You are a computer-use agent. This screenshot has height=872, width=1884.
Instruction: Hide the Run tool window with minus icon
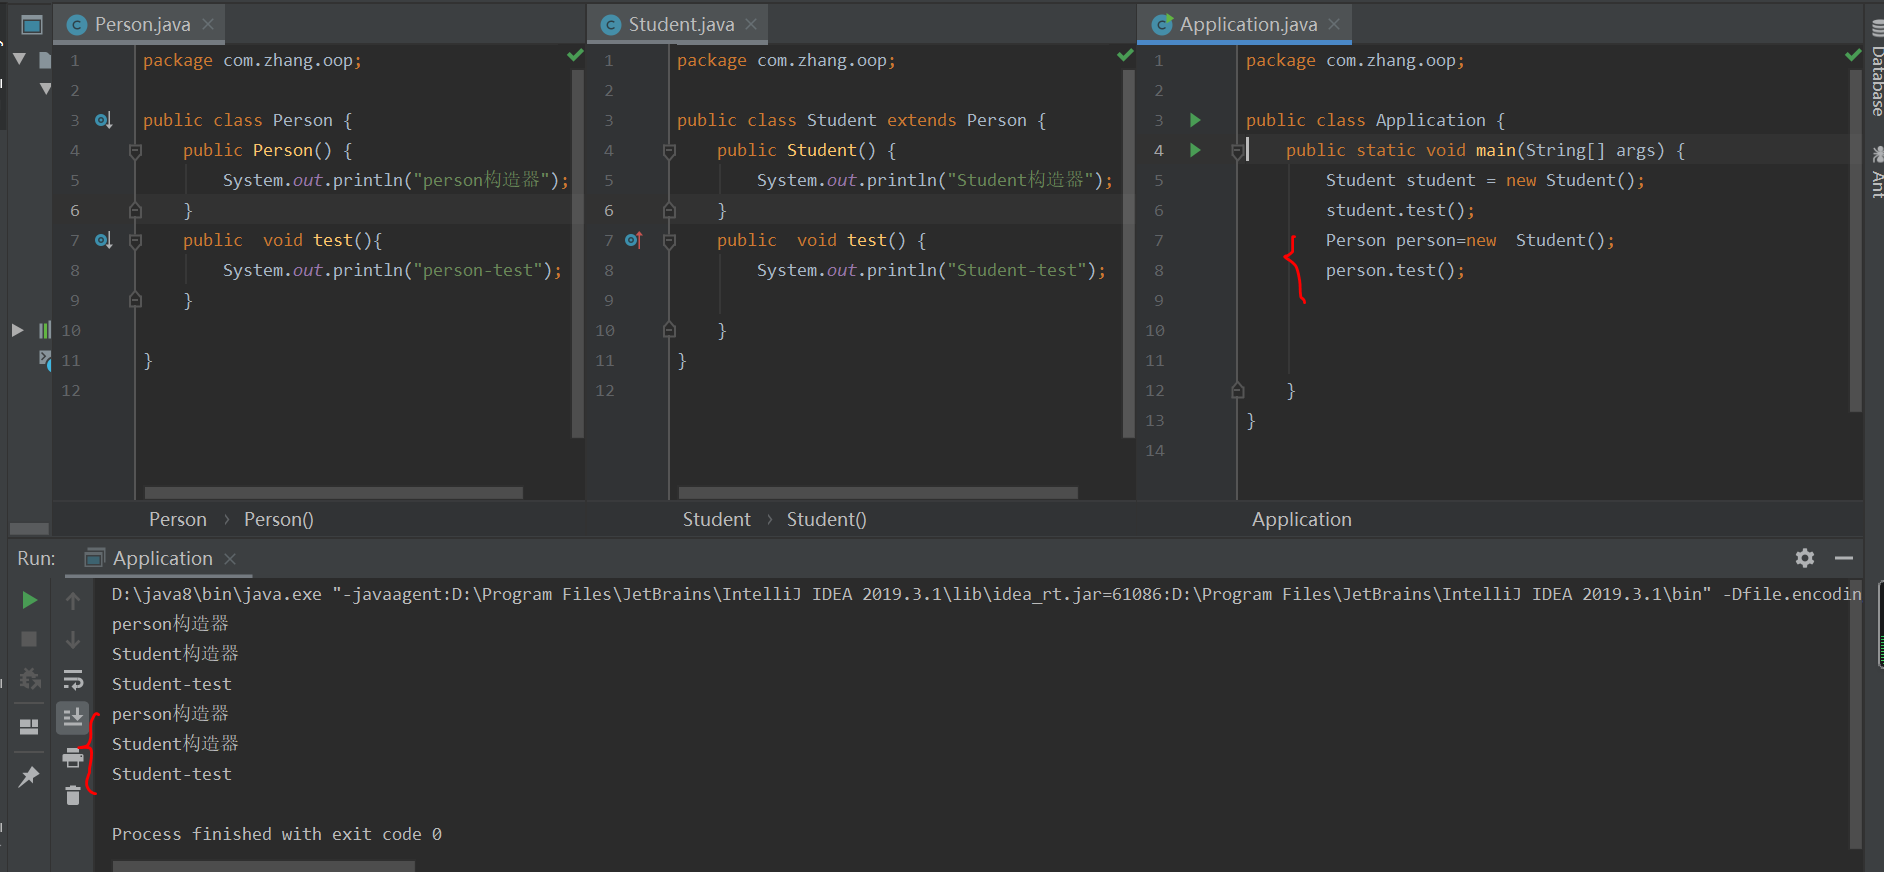1844,558
